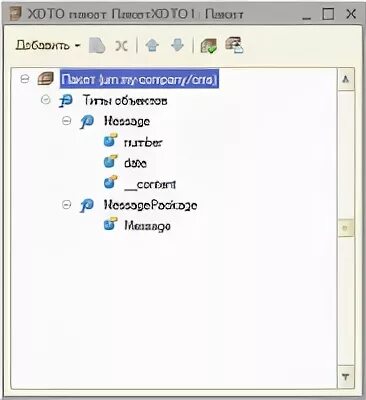The height and width of the screenshot is (400, 366).
Task: Click the copy item toolbar icon
Action: [97, 46]
